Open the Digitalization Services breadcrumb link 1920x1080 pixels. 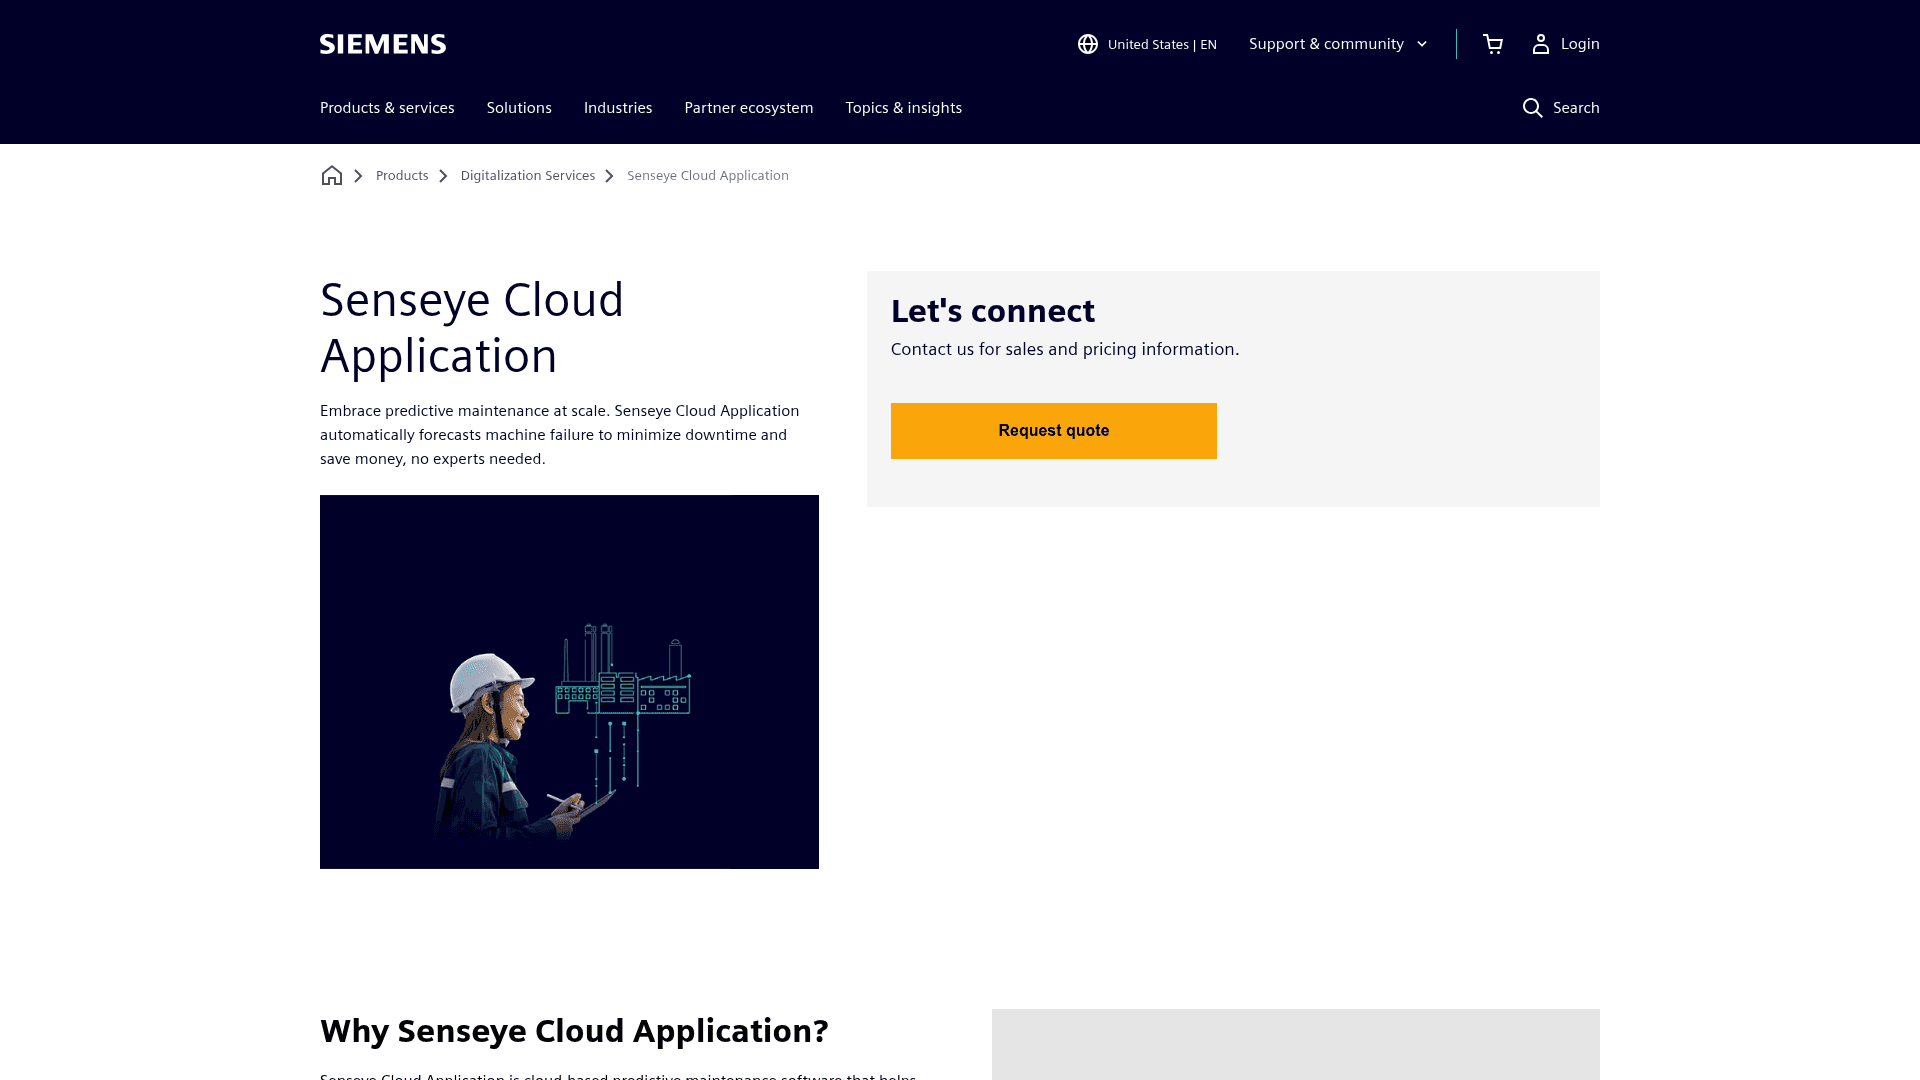[x=528, y=176]
